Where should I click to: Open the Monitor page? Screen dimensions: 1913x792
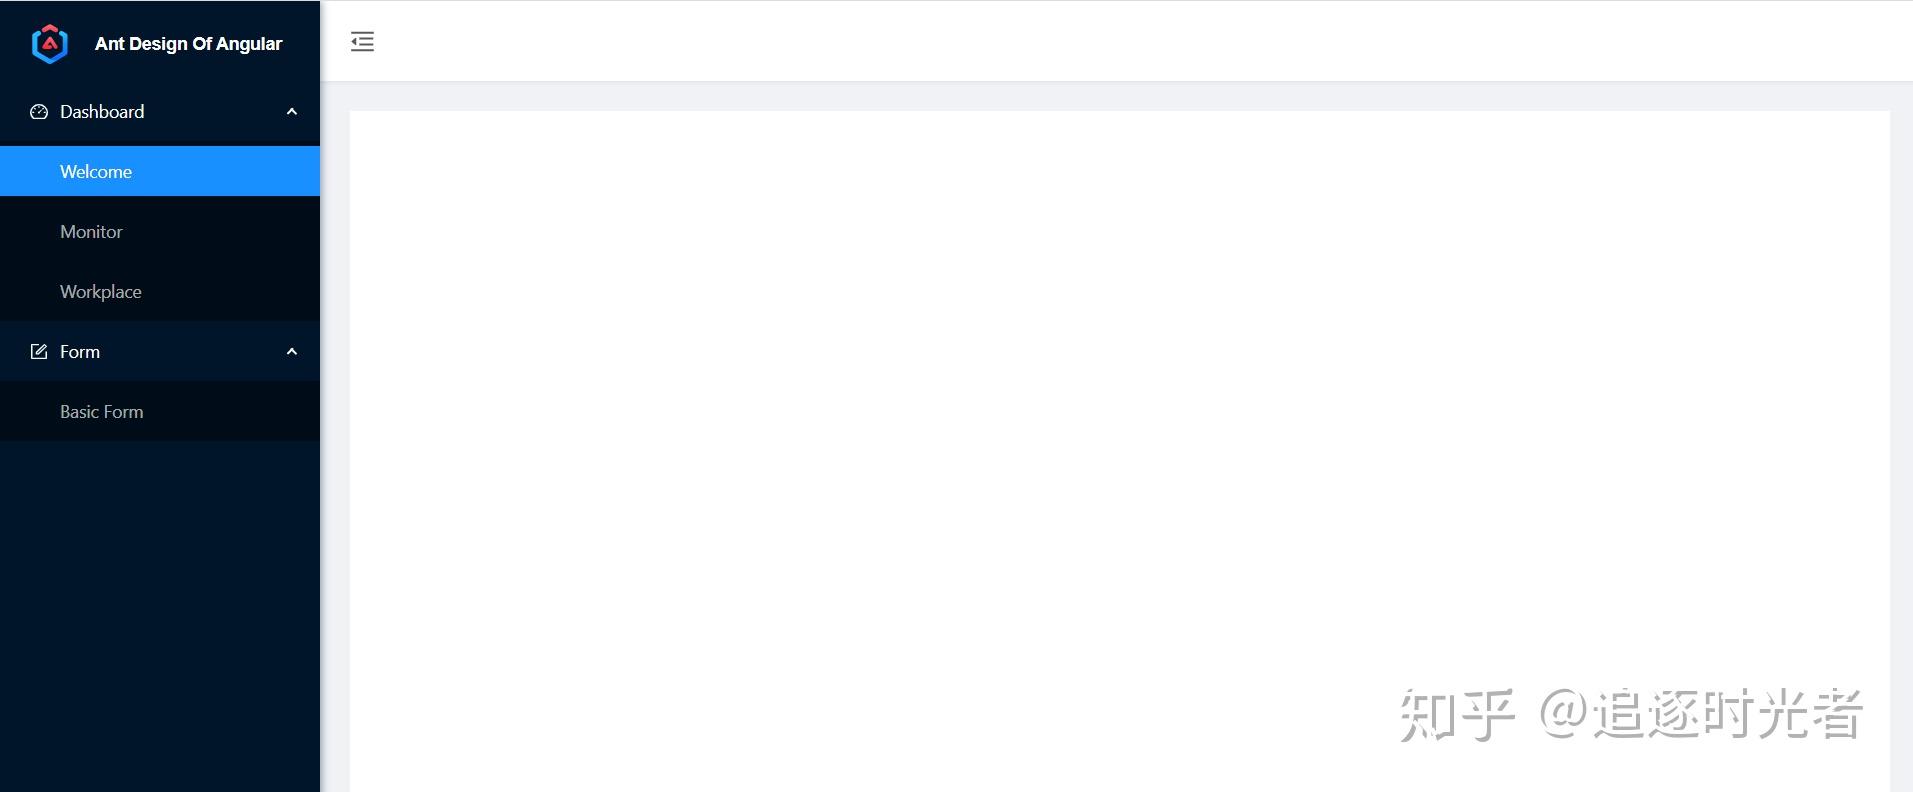tap(160, 231)
